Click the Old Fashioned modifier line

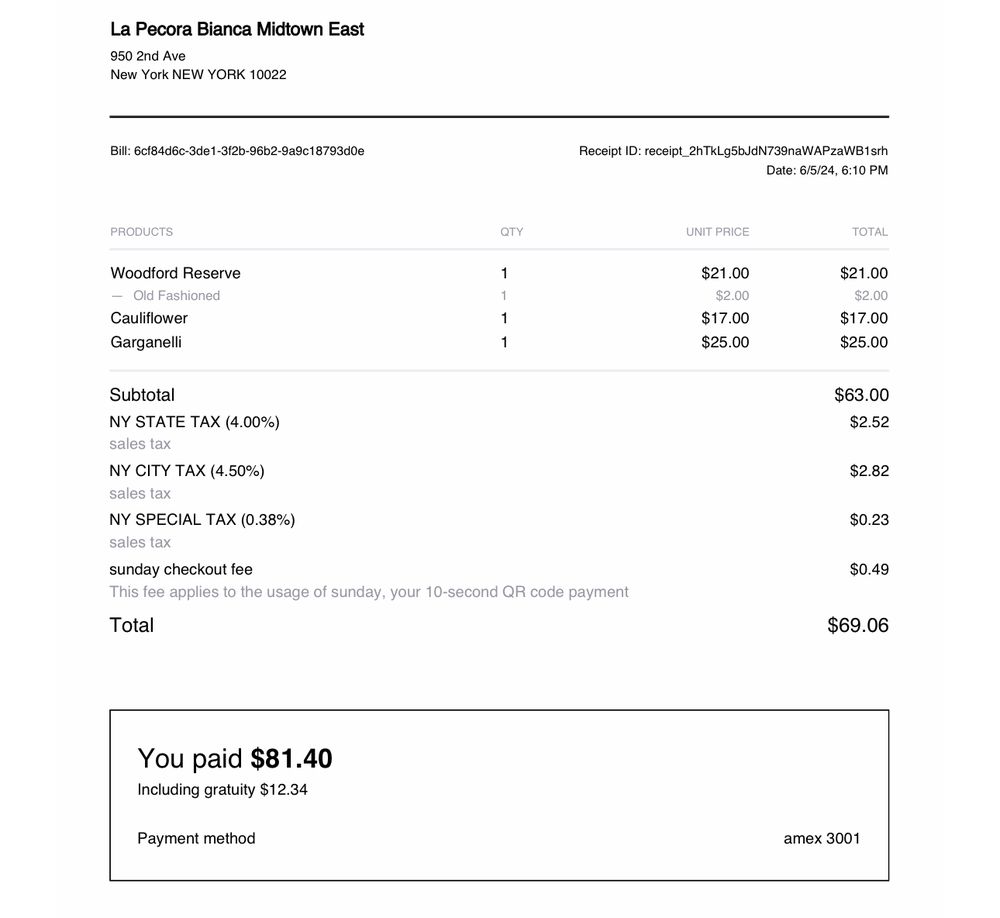176,296
